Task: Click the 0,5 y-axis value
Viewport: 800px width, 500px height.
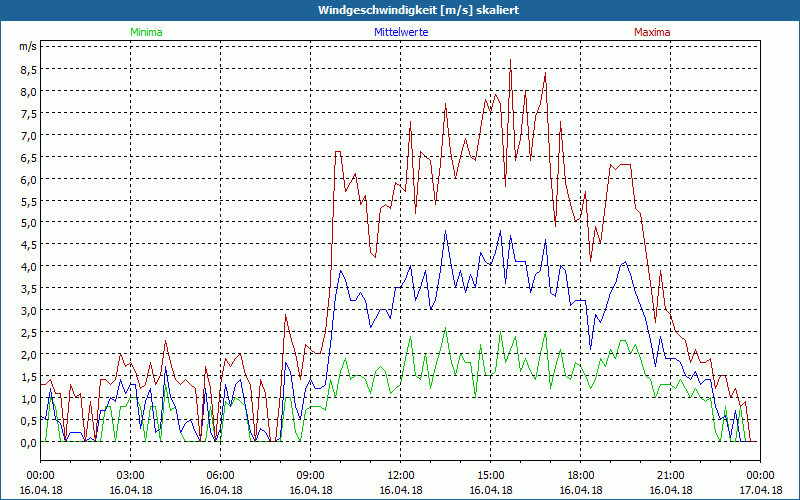Action: (28, 420)
